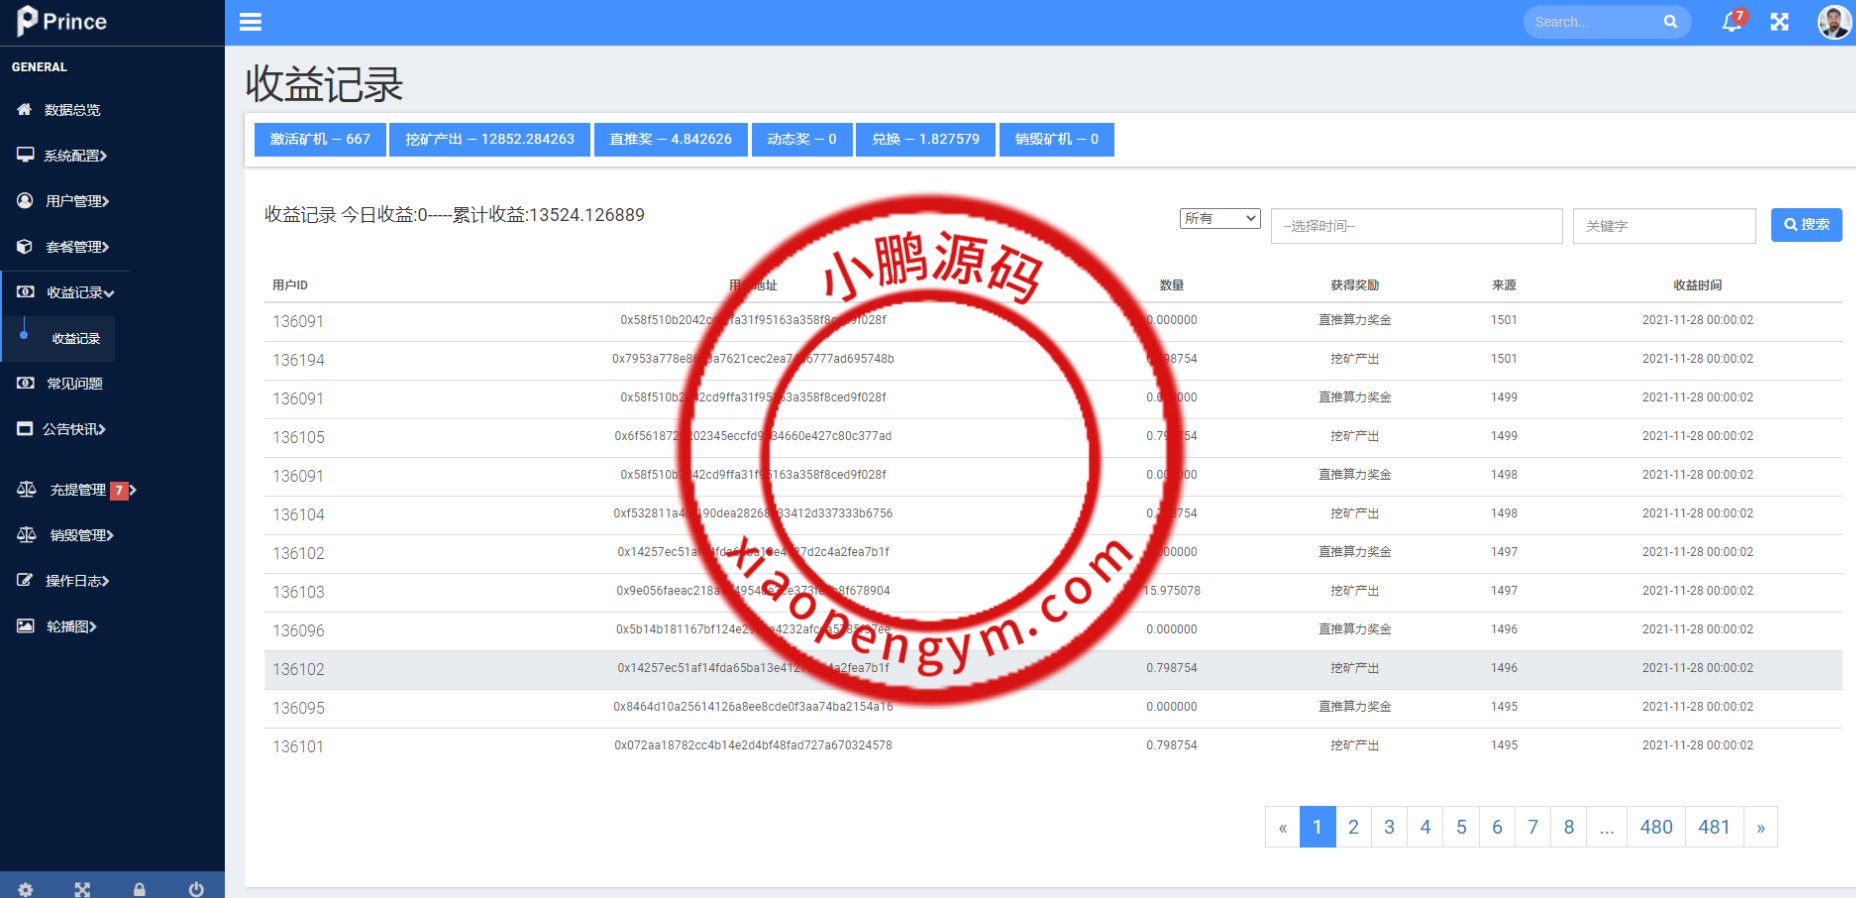The width and height of the screenshot is (1856, 898).
Task: Open the notifications bell
Action: coord(1731,22)
